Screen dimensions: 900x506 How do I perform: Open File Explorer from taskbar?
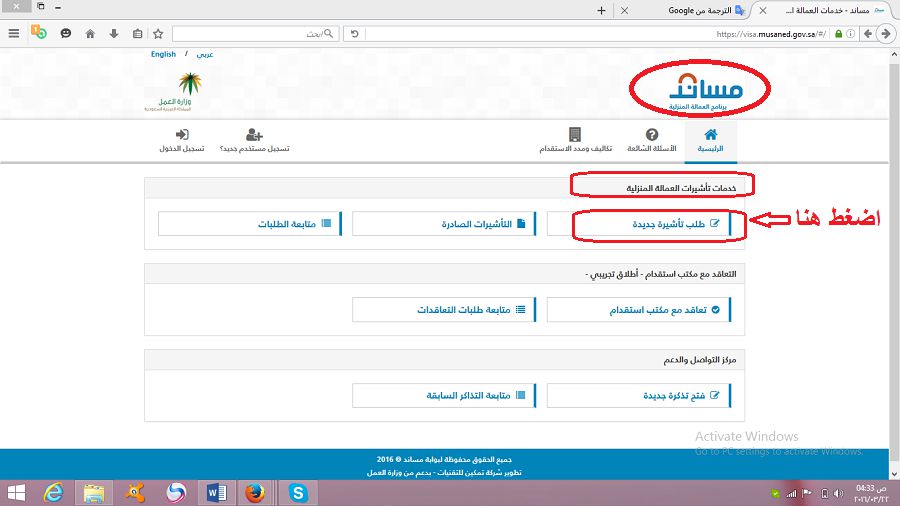tap(94, 493)
